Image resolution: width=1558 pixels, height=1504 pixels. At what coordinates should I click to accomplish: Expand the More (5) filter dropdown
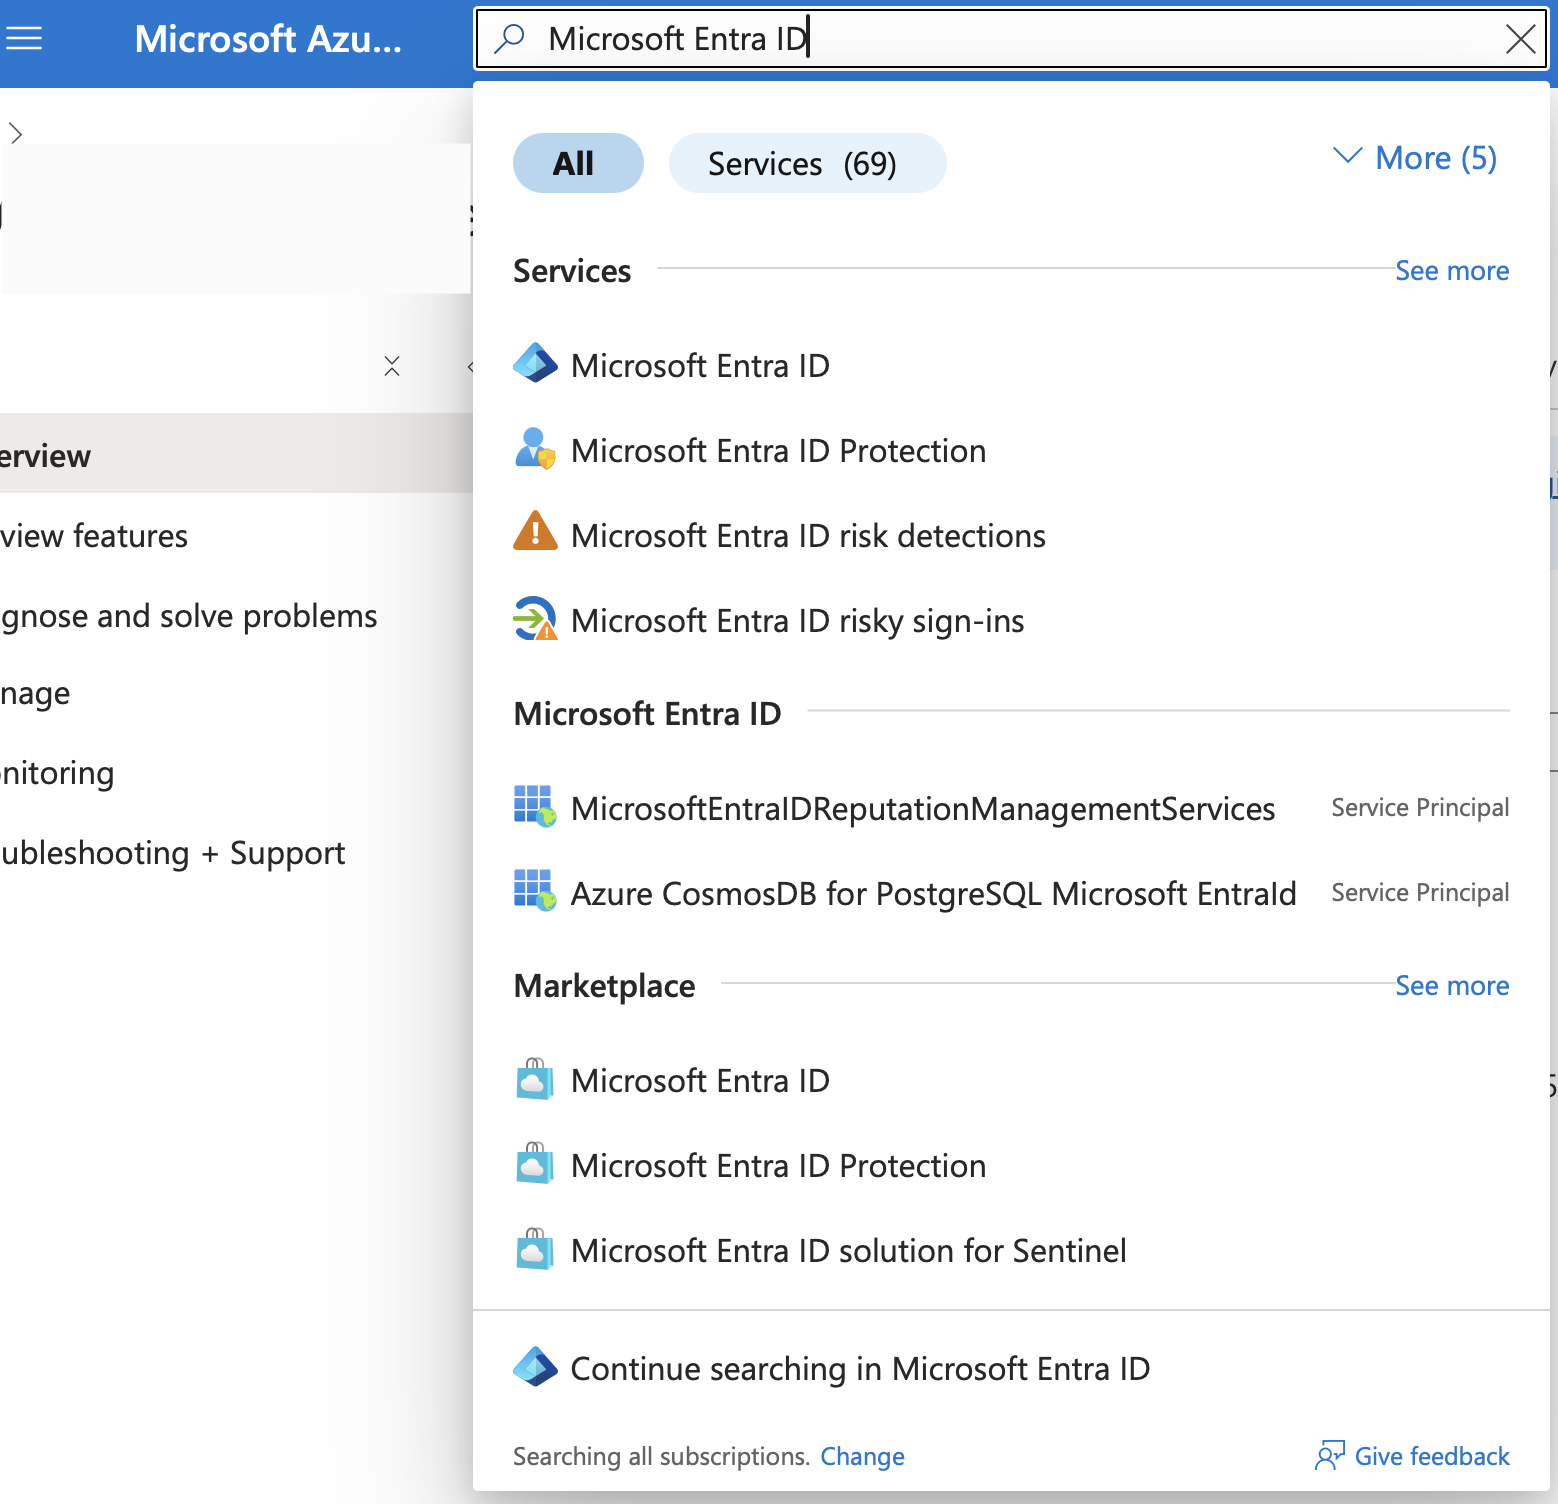point(1413,158)
